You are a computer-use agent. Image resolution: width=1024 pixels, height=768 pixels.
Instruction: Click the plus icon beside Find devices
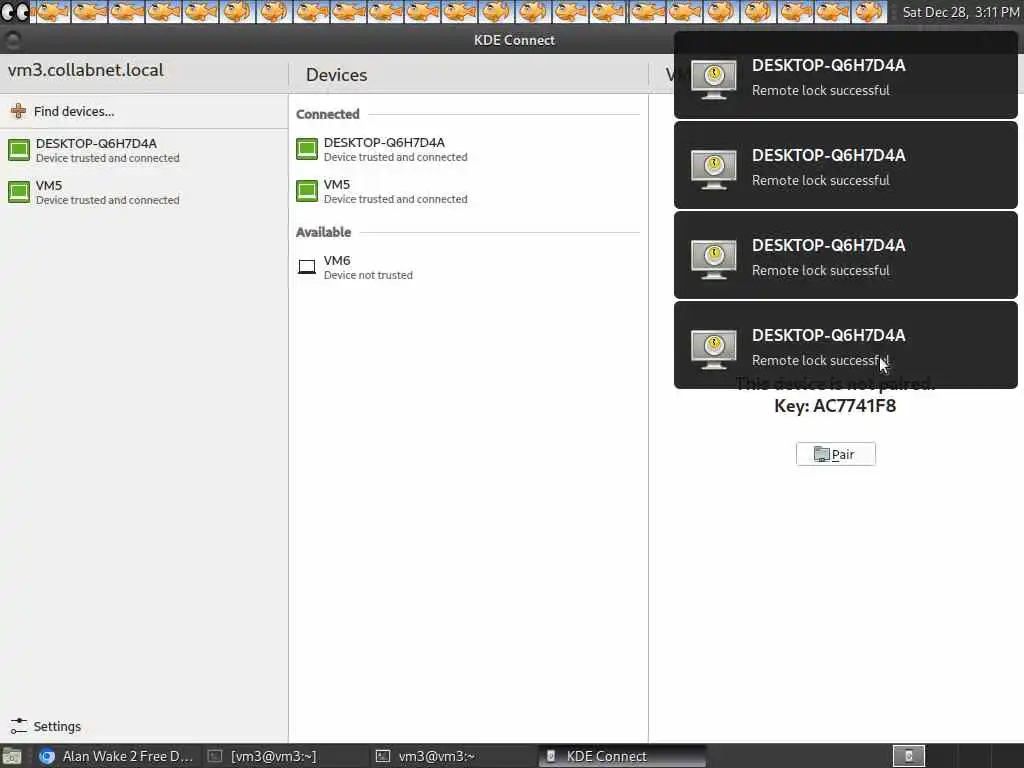(x=18, y=111)
